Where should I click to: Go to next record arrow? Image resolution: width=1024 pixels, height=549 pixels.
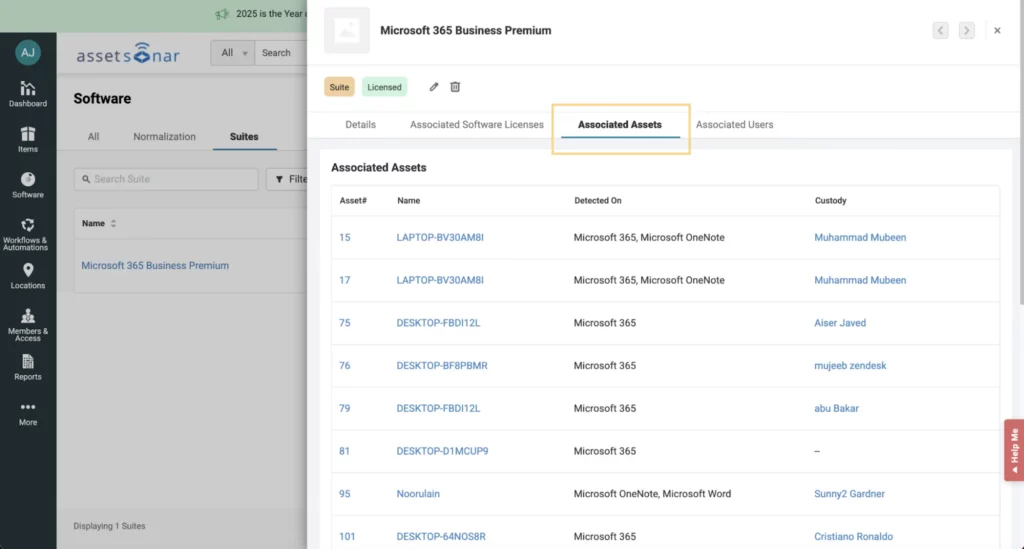[x=967, y=30]
